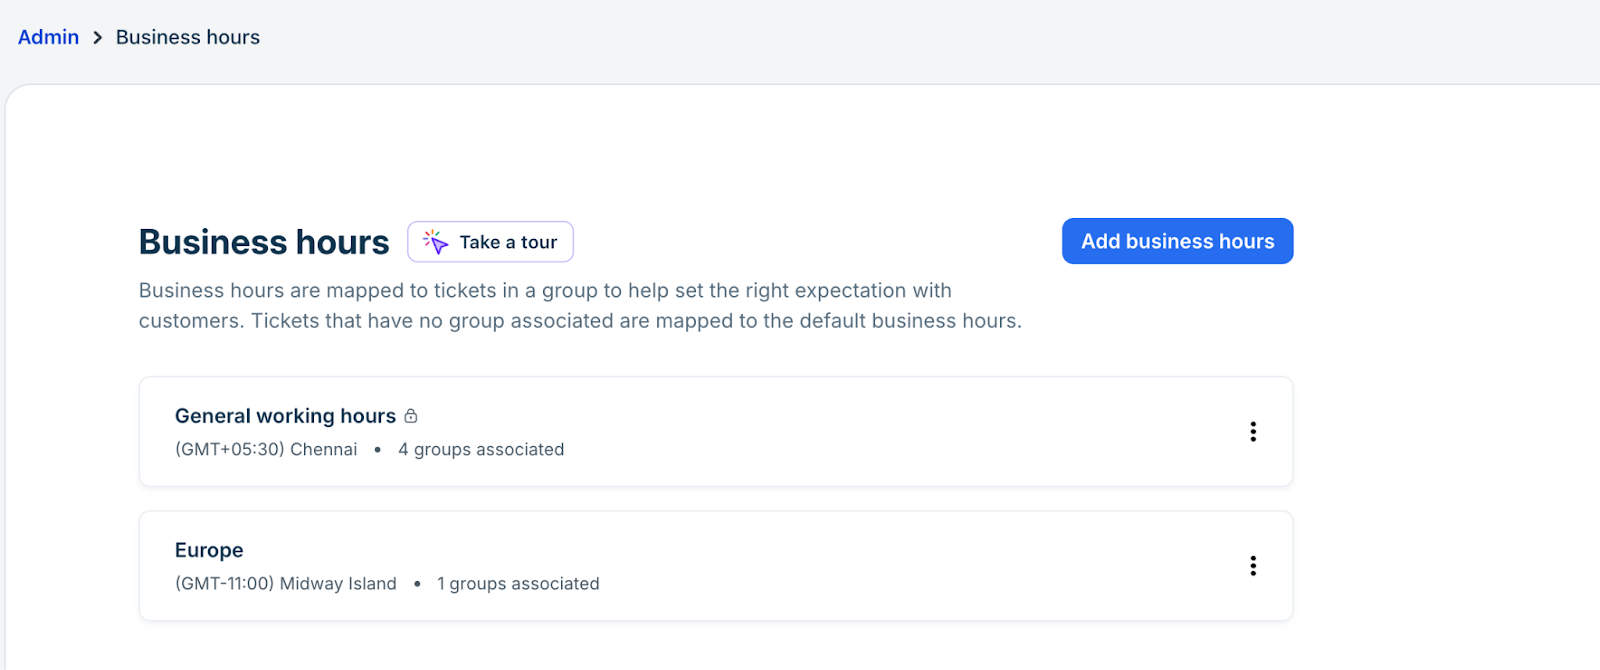Image resolution: width=1600 pixels, height=670 pixels.
Task: Click the (GMT+05:30) Chennai time zone text
Action: (x=266, y=450)
